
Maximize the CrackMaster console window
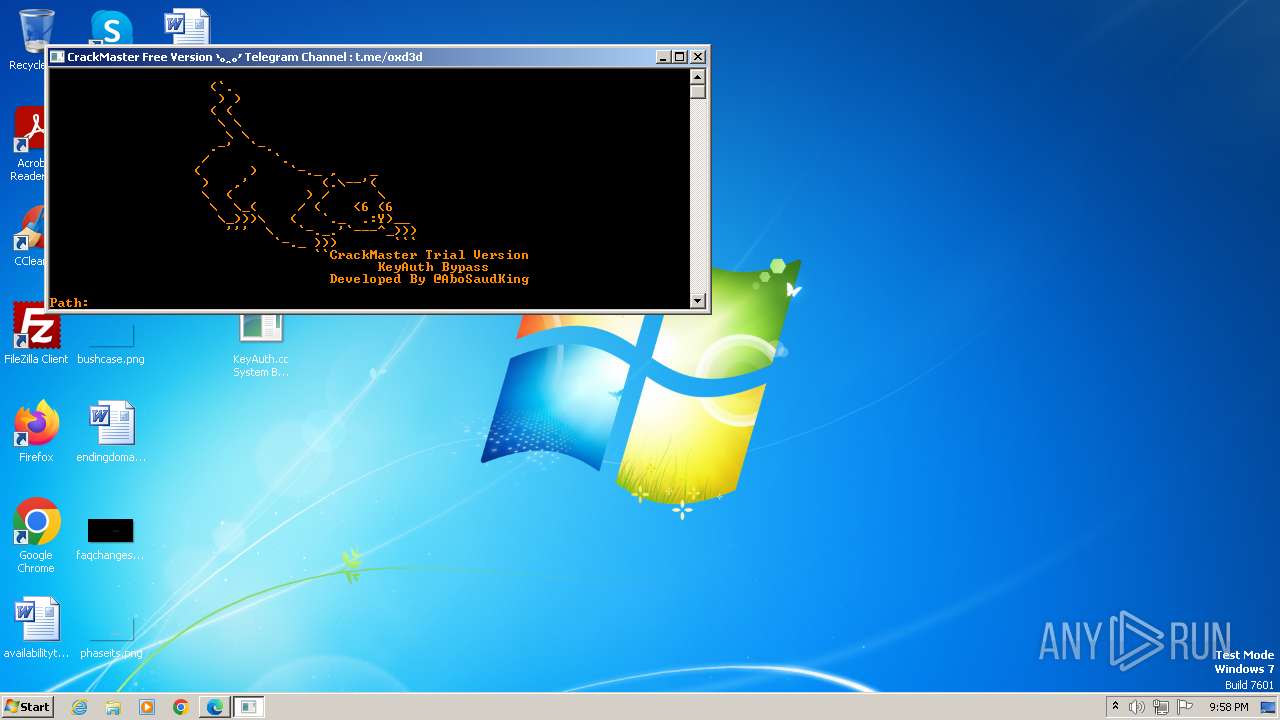click(680, 57)
